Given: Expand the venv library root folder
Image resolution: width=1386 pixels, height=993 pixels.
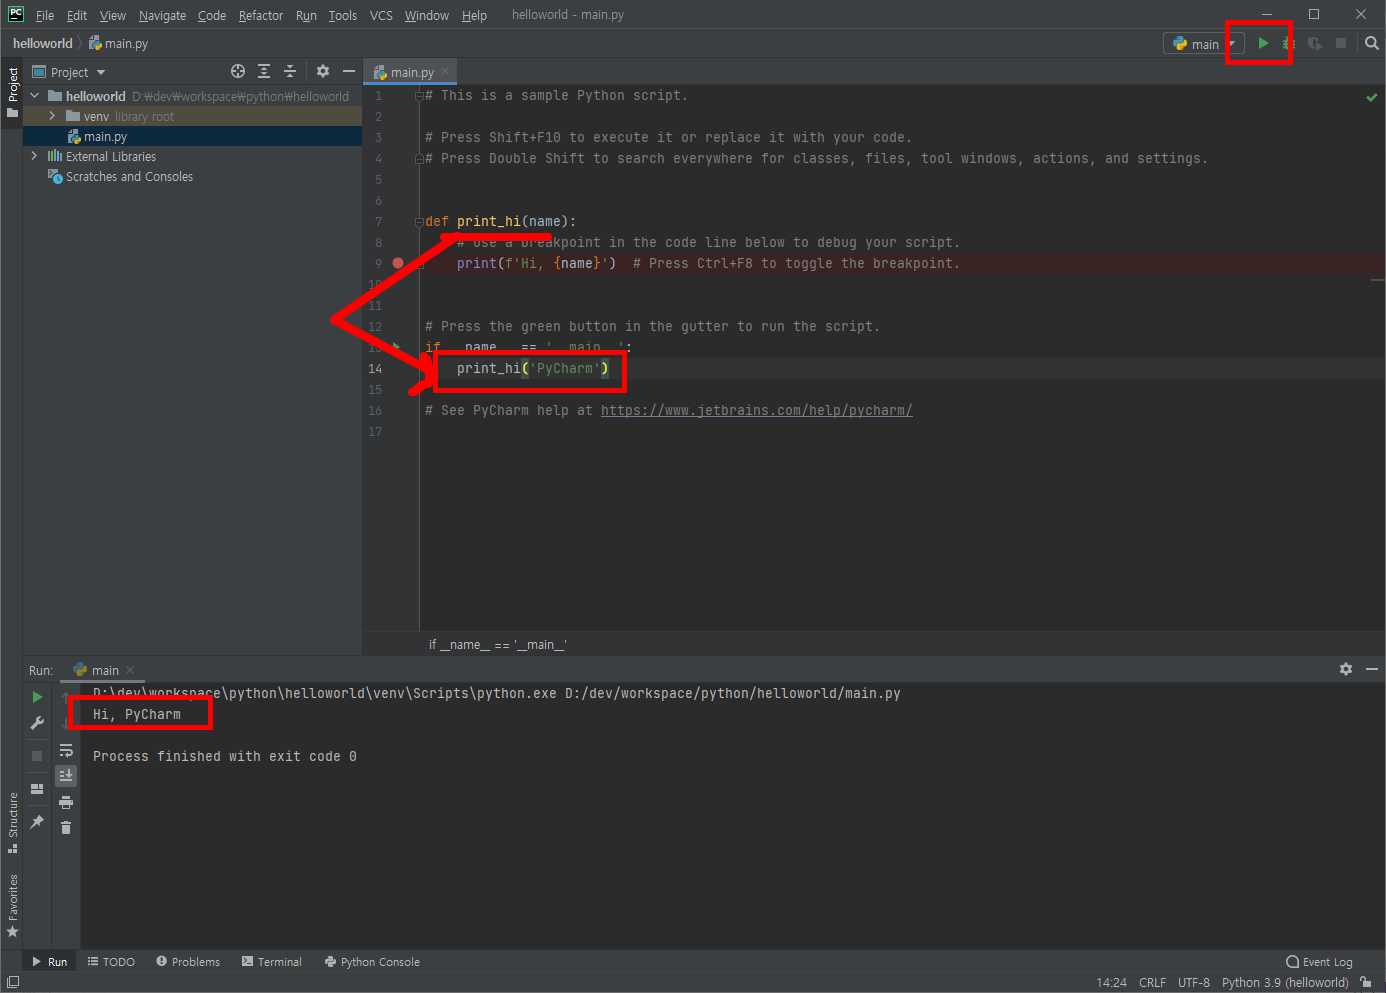Looking at the screenshot, I should (x=52, y=116).
